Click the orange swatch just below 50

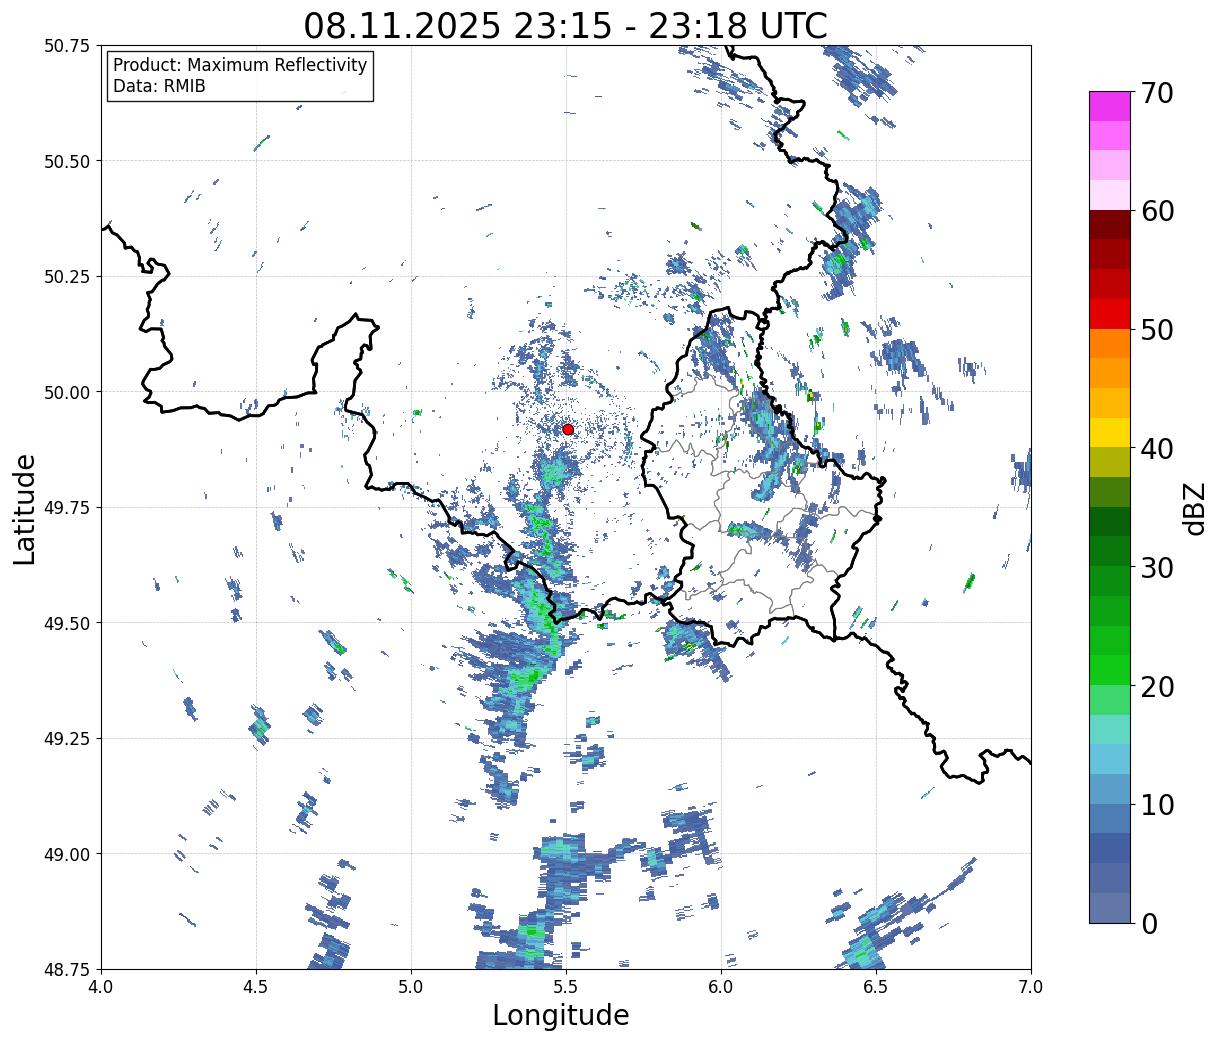(1109, 343)
